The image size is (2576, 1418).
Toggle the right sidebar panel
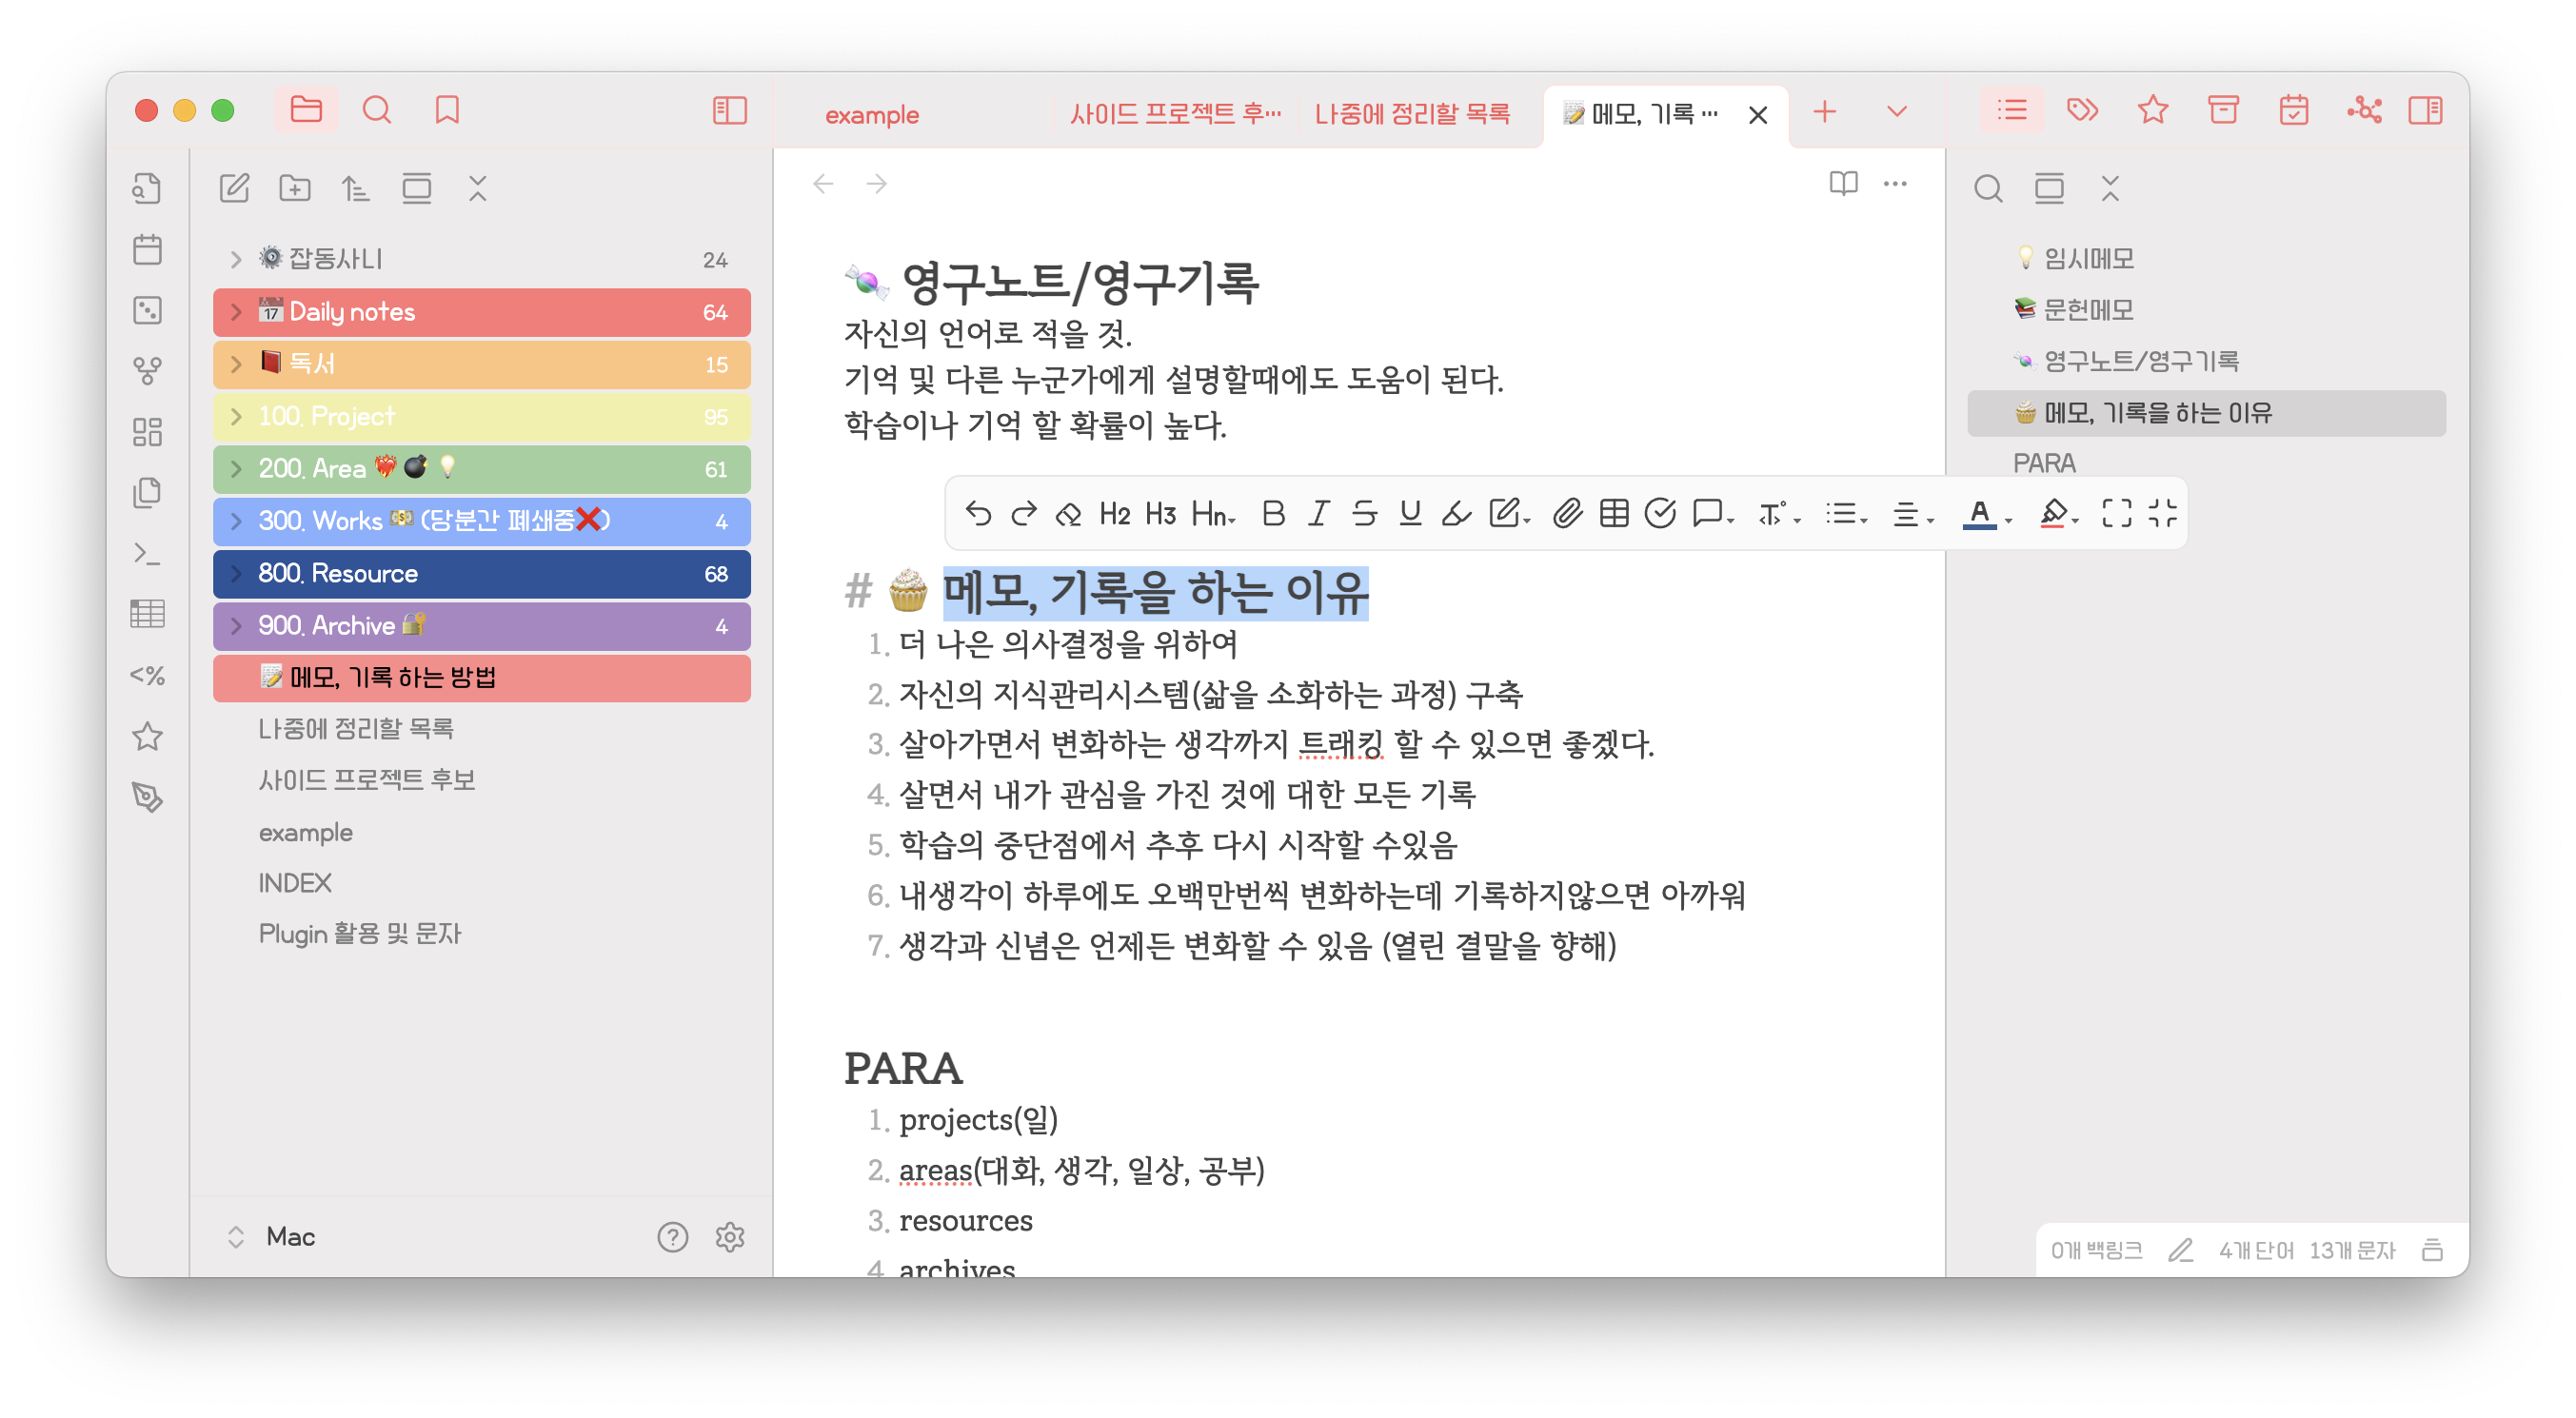click(2426, 110)
